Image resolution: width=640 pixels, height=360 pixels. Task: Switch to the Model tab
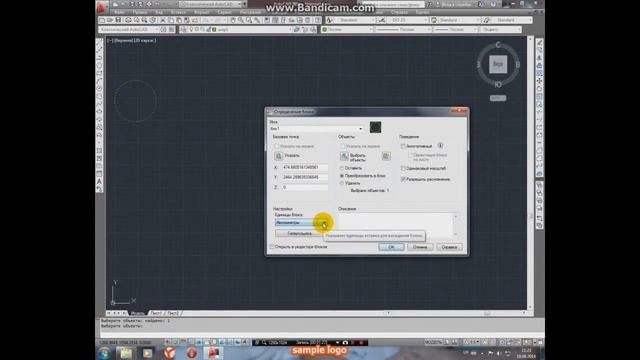[x=137, y=313]
